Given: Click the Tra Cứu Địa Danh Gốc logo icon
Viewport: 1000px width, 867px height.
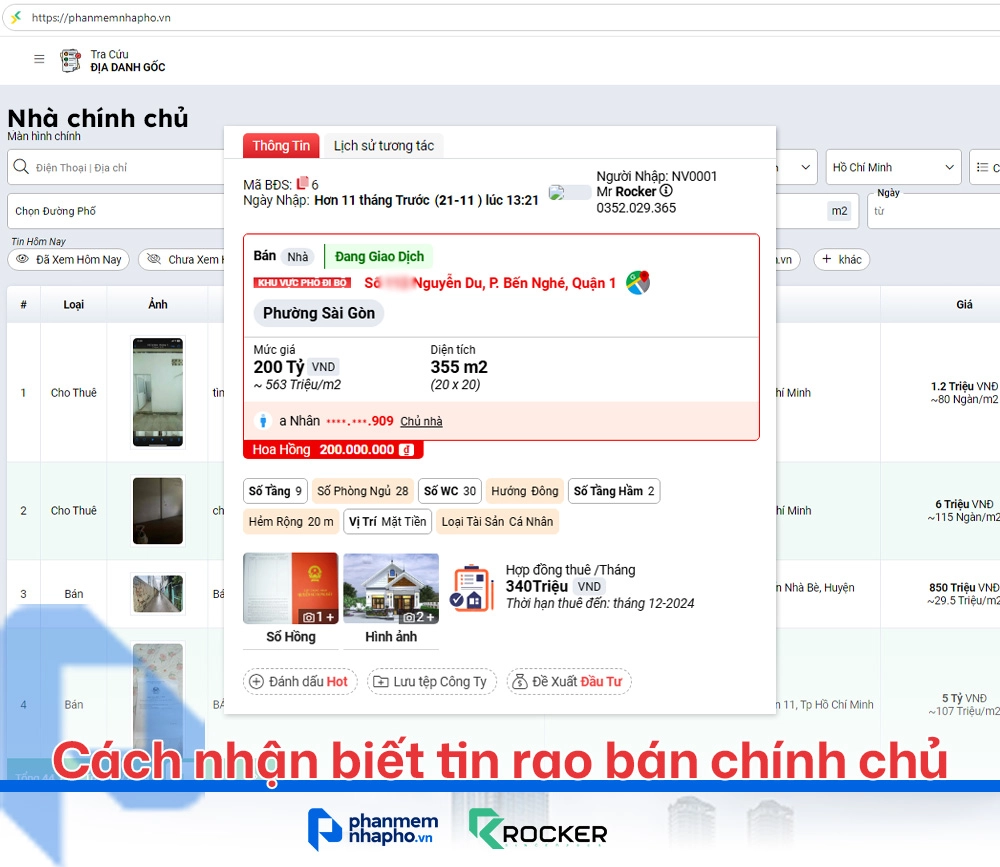Looking at the screenshot, I should pyautogui.click(x=70, y=60).
